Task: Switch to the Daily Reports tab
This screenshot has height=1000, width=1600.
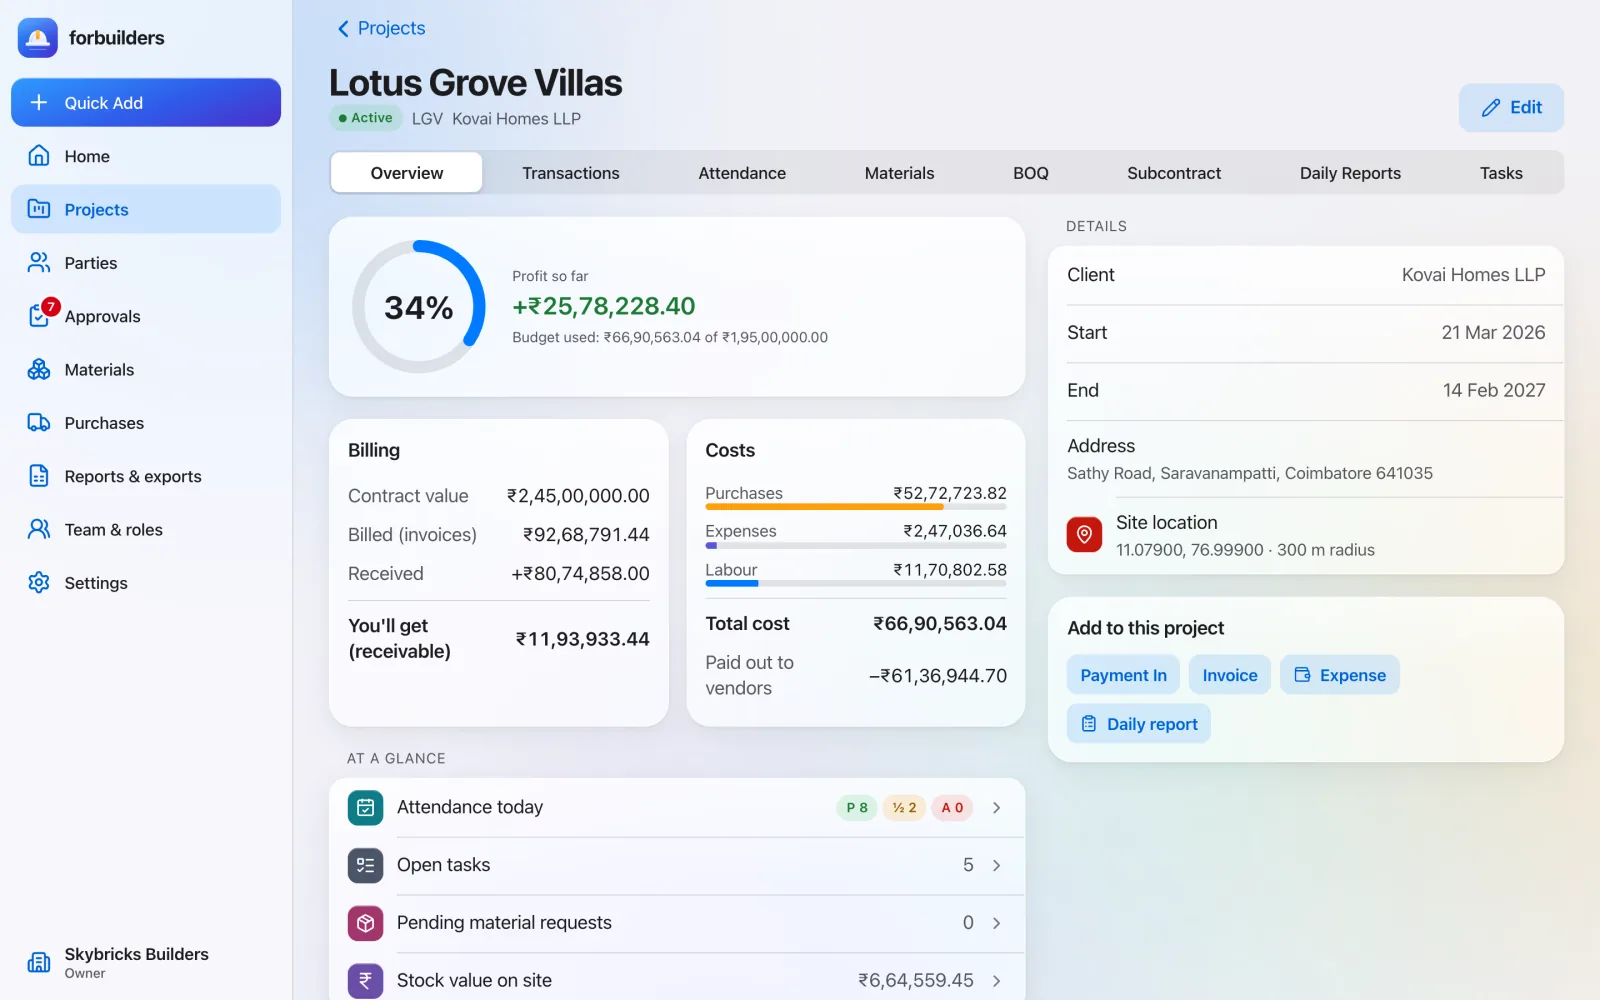Action: point(1350,173)
